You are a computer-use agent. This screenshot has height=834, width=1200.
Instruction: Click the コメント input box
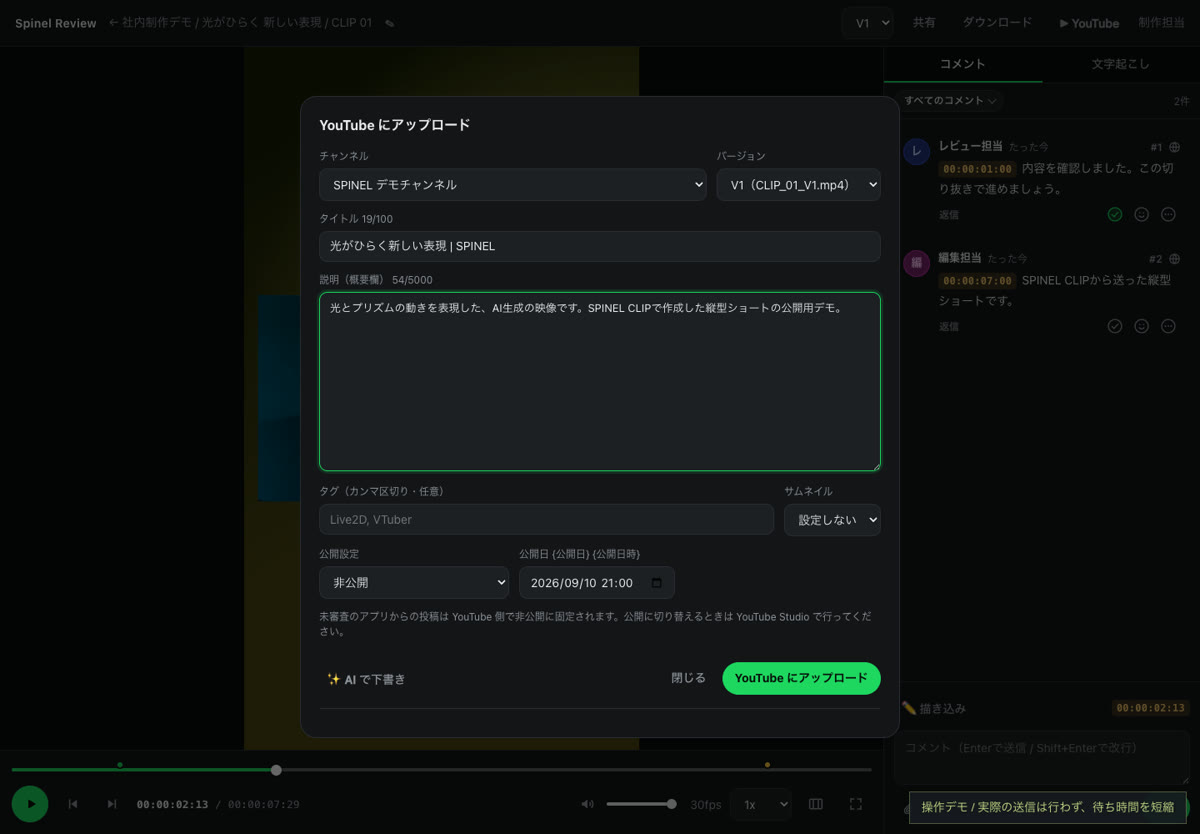(1041, 757)
